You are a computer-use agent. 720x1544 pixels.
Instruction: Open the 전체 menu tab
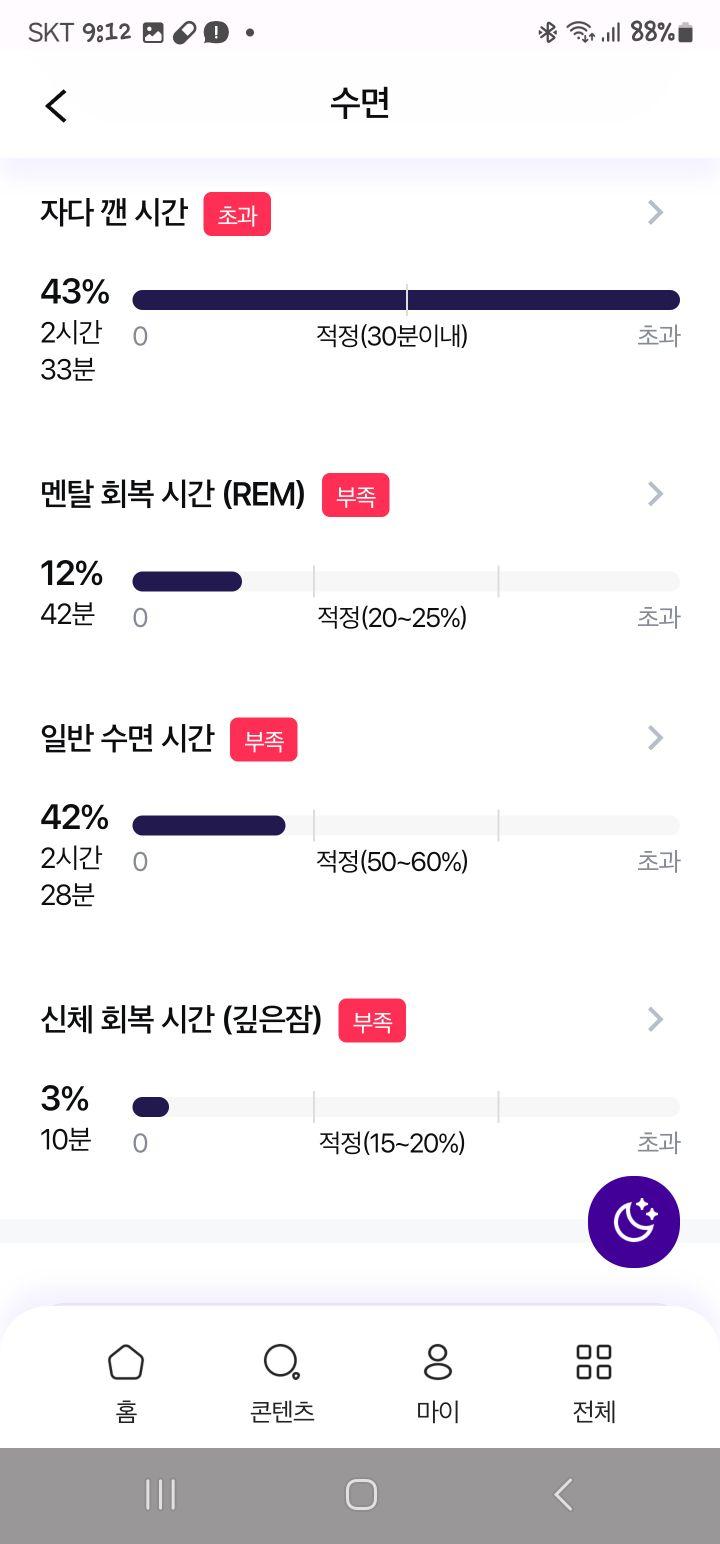[594, 1384]
